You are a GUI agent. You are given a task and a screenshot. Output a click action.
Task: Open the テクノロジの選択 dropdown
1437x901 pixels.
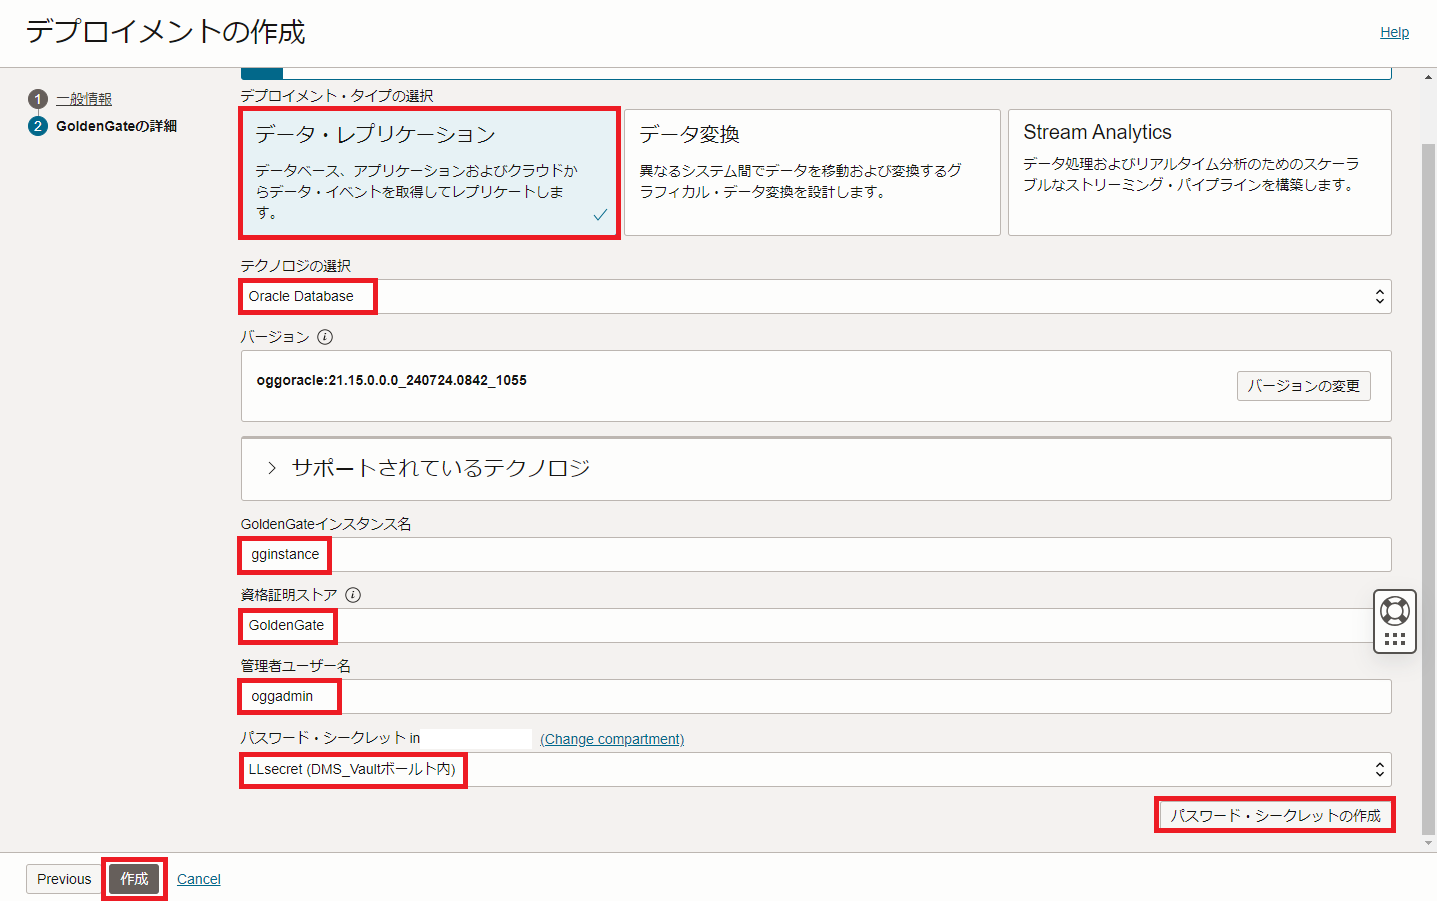tap(814, 296)
